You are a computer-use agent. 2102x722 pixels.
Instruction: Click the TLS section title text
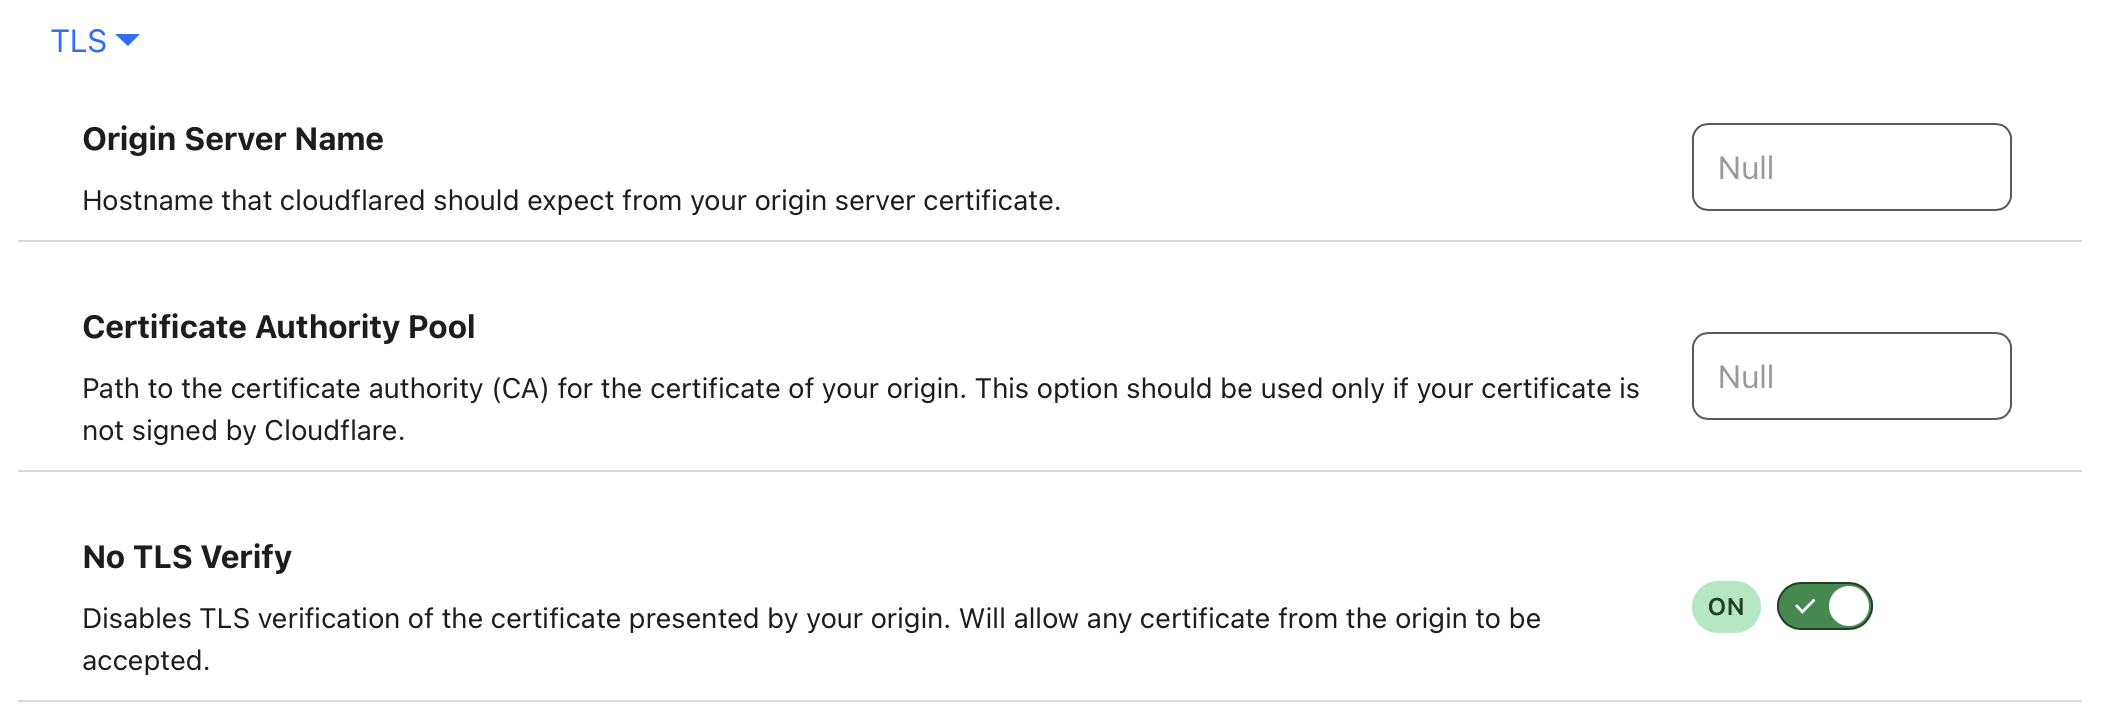tap(78, 41)
